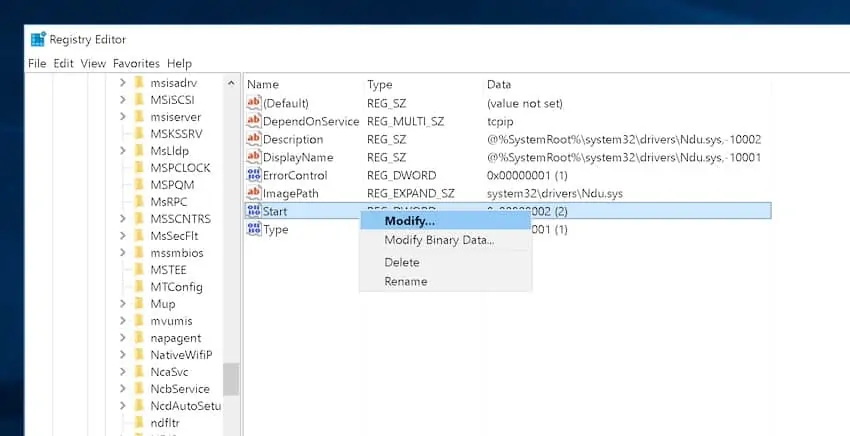Open the Help menu
Image resolution: width=850 pixels, height=436 pixels.
[179, 63]
